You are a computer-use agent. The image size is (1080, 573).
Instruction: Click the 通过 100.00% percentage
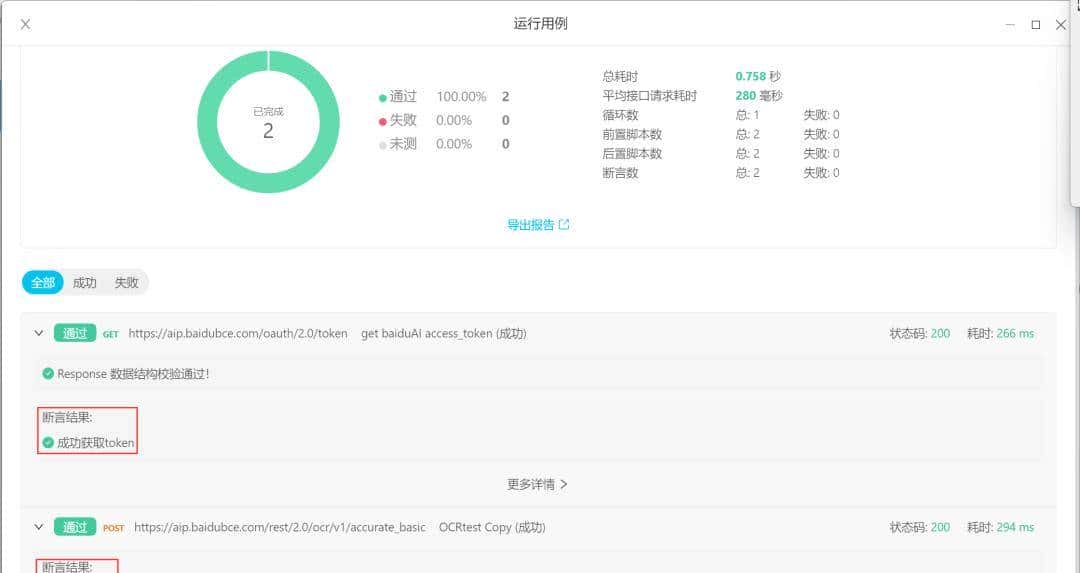pyautogui.click(x=461, y=96)
